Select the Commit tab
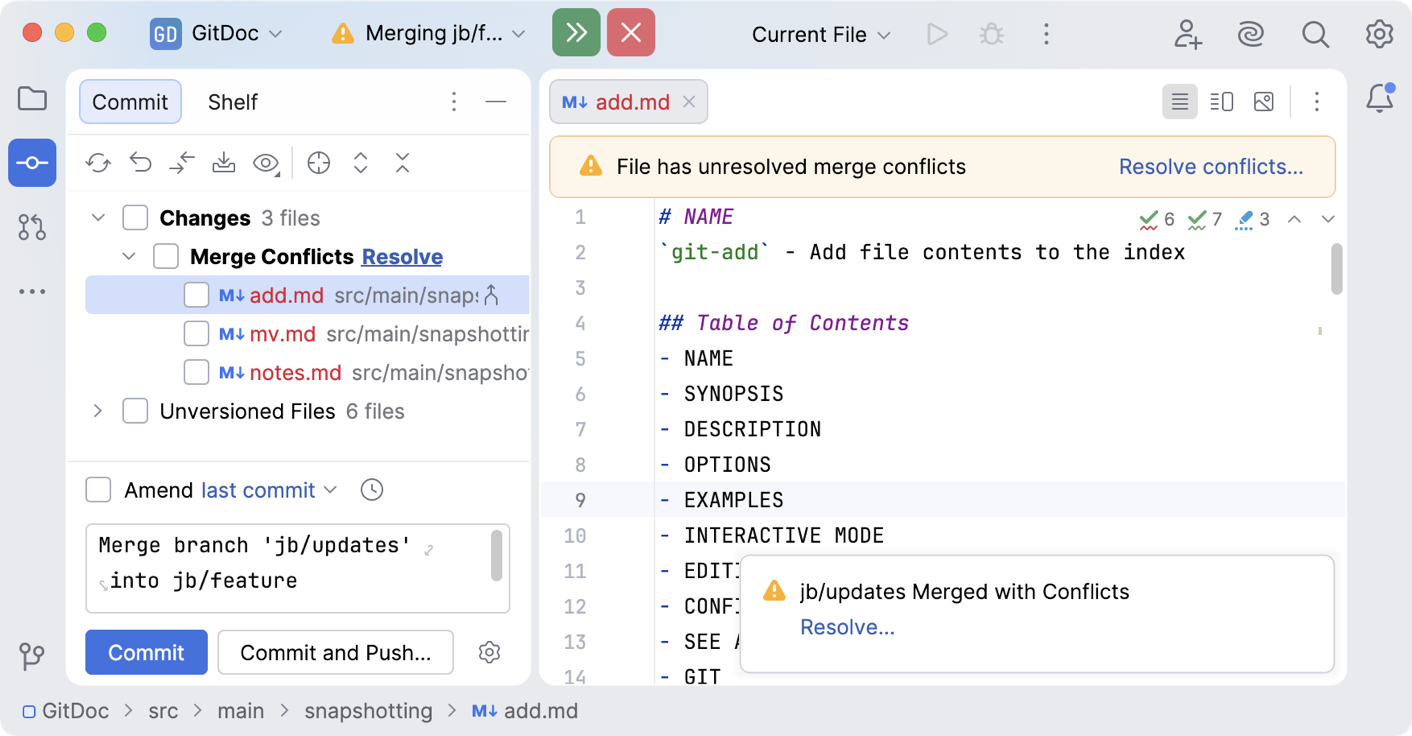1412x736 pixels. 130,102
